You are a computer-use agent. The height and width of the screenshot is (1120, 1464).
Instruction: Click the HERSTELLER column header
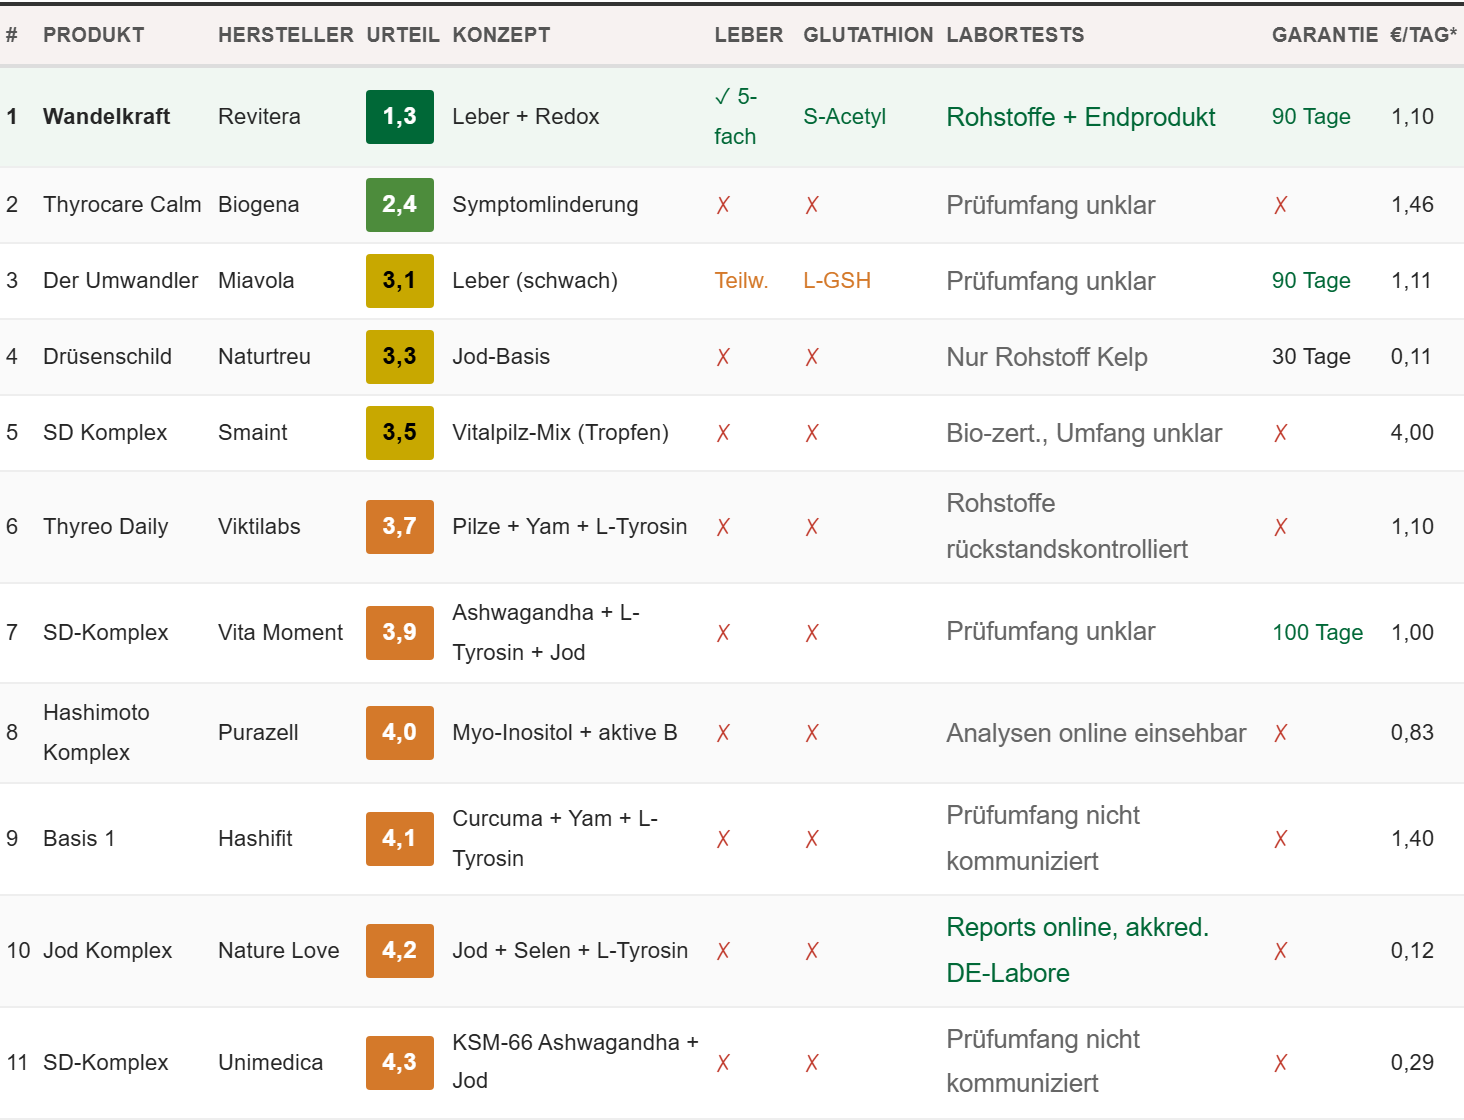click(286, 35)
